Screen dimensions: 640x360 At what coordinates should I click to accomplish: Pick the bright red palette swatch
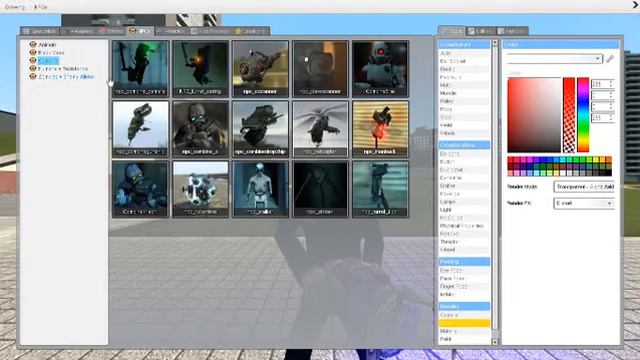(x=511, y=160)
